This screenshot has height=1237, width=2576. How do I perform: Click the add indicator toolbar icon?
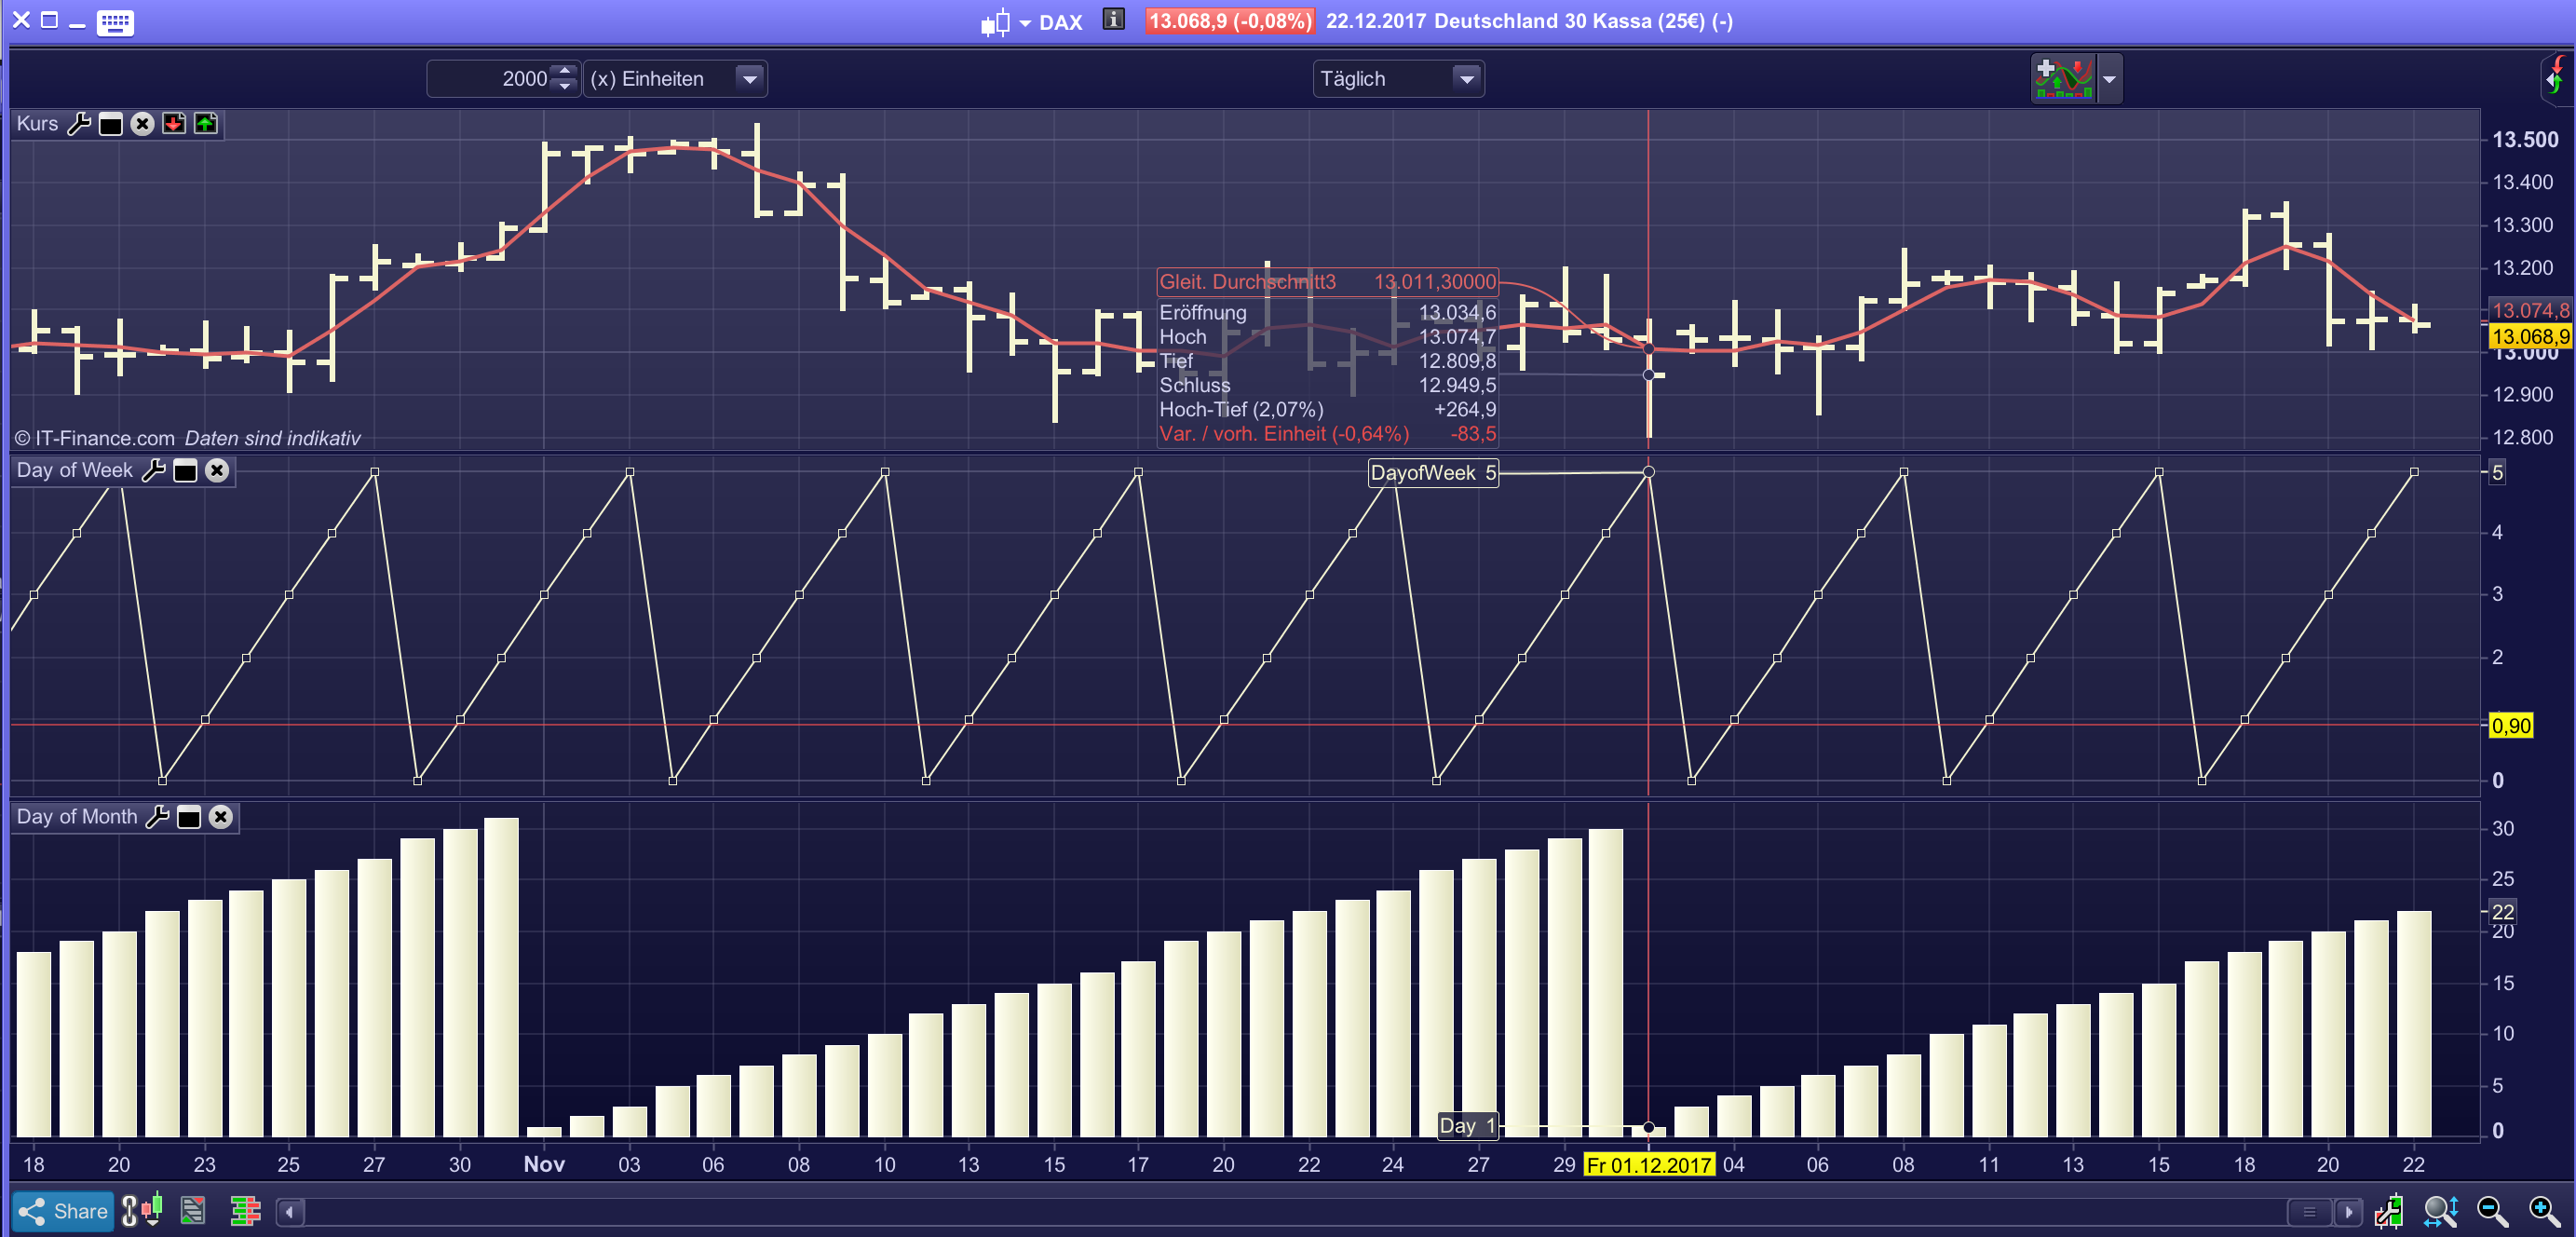click(2063, 78)
